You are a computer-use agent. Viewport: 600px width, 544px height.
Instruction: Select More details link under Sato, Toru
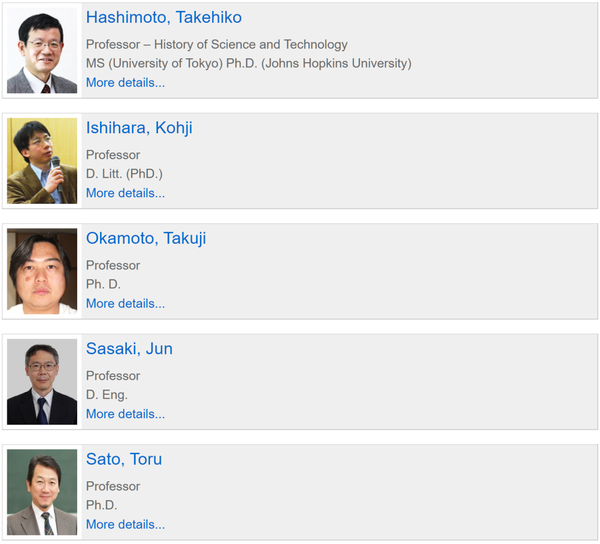click(x=125, y=524)
